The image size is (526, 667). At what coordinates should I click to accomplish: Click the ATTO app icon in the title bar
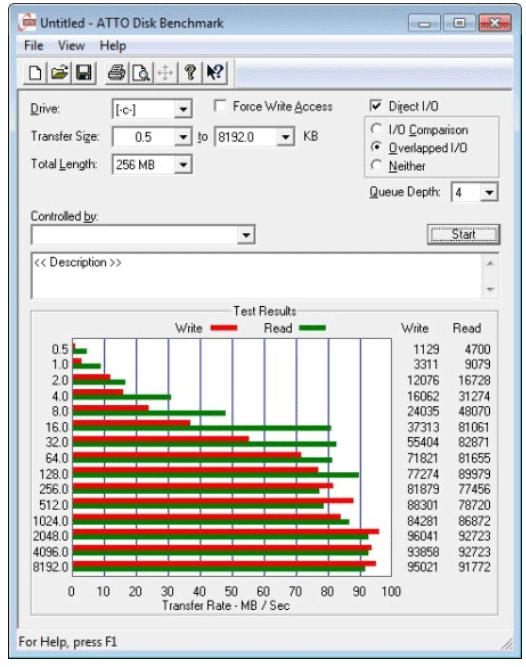[x=28, y=23]
